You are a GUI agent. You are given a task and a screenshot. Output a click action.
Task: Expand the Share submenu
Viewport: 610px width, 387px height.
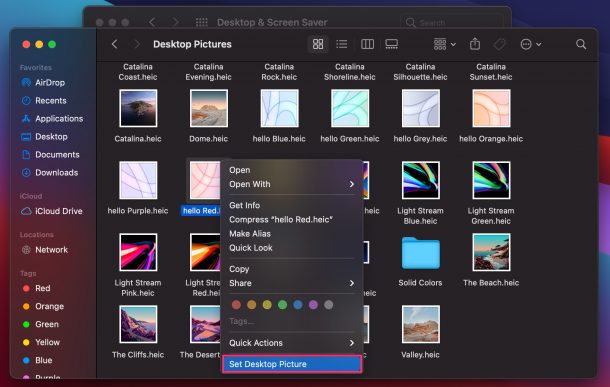pyautogui.click(x=292, y=283)
